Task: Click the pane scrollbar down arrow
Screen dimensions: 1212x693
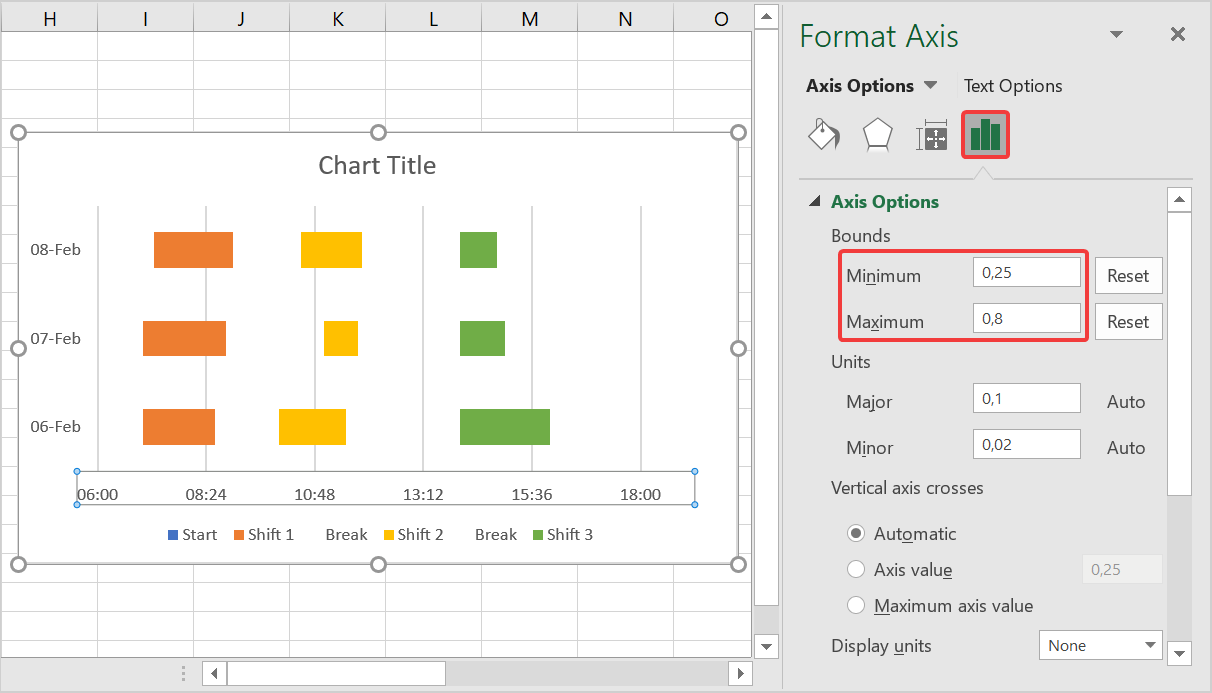Action: click(1180, 654)
